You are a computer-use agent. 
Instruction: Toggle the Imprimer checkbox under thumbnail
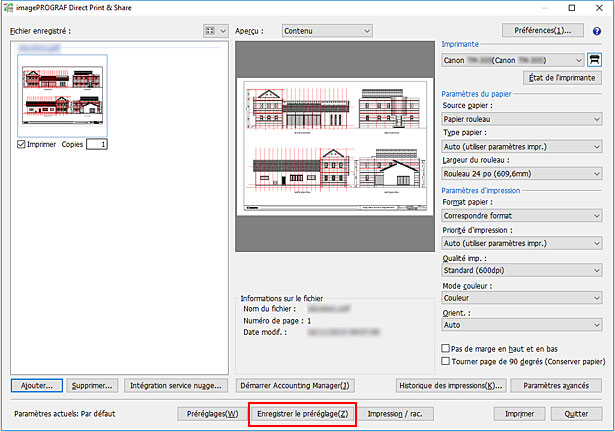point(22,144)
